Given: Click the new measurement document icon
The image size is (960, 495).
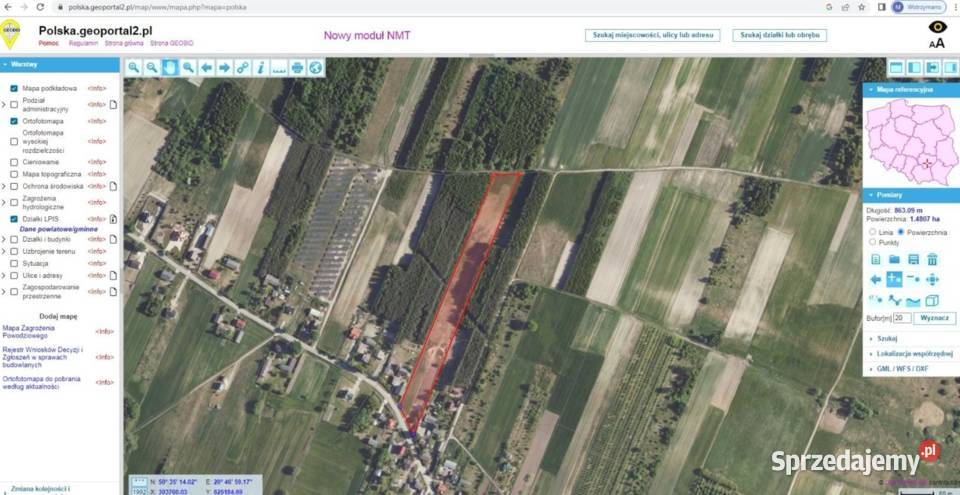Looking at the screenshot, I should coord(876,259).
